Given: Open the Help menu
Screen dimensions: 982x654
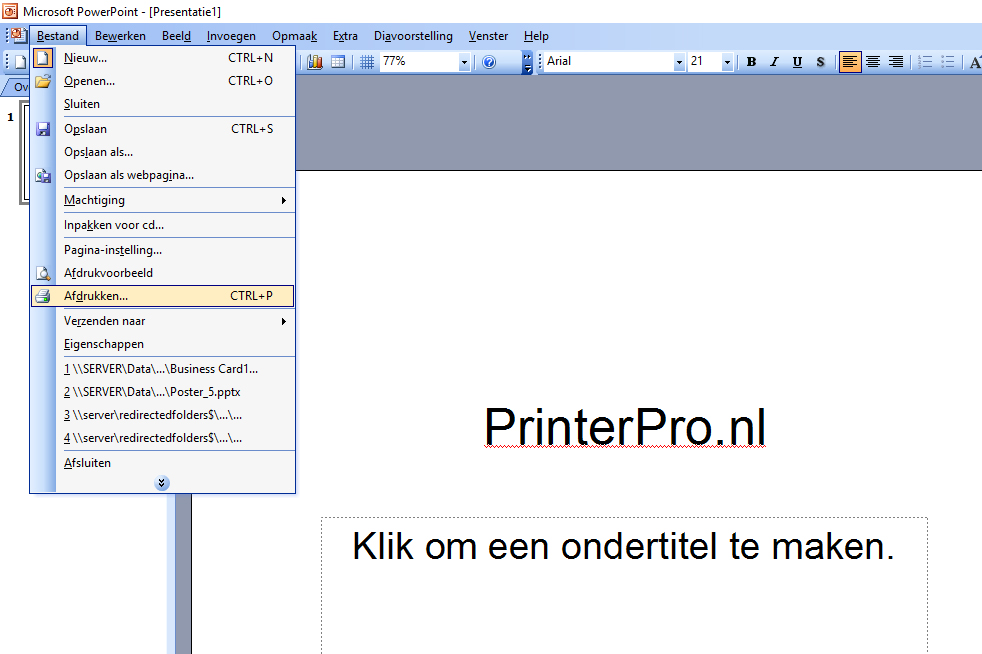Looking at the screenshot, I should (536, 36).
